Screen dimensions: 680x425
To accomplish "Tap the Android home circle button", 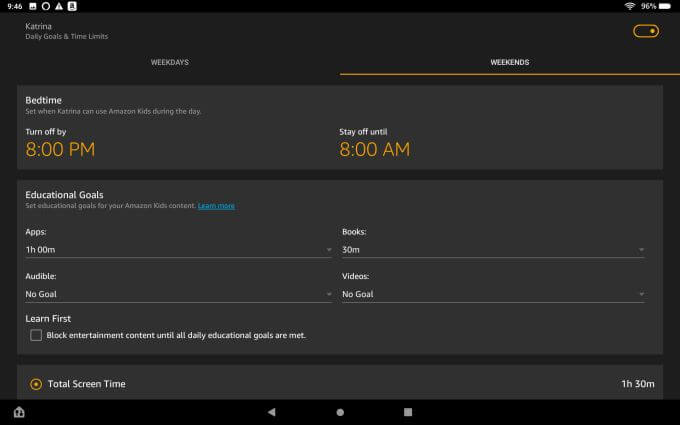I will tap(340, 412).
